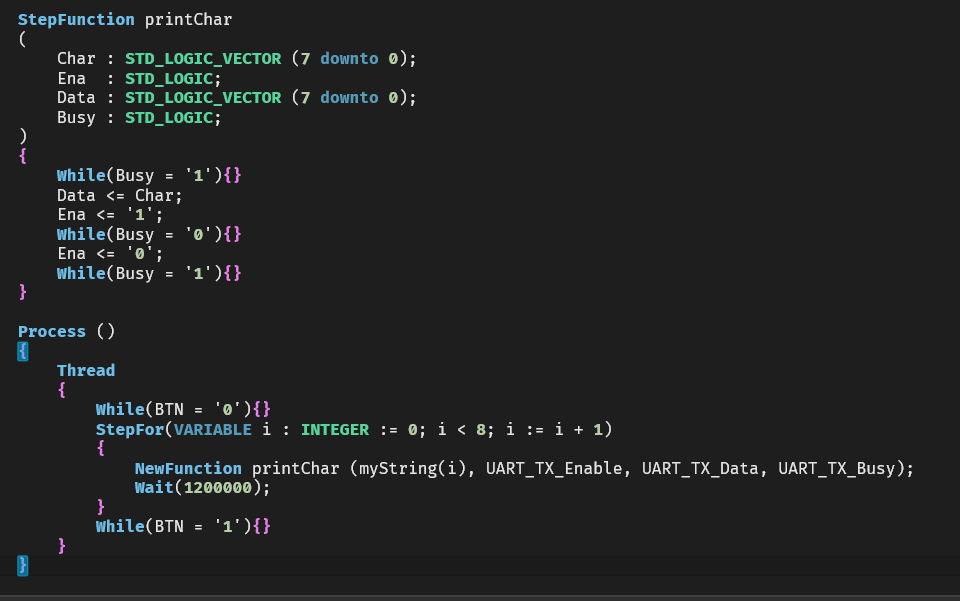Click the StepFor keyword

pyautogui.click(x=130, y=430)
